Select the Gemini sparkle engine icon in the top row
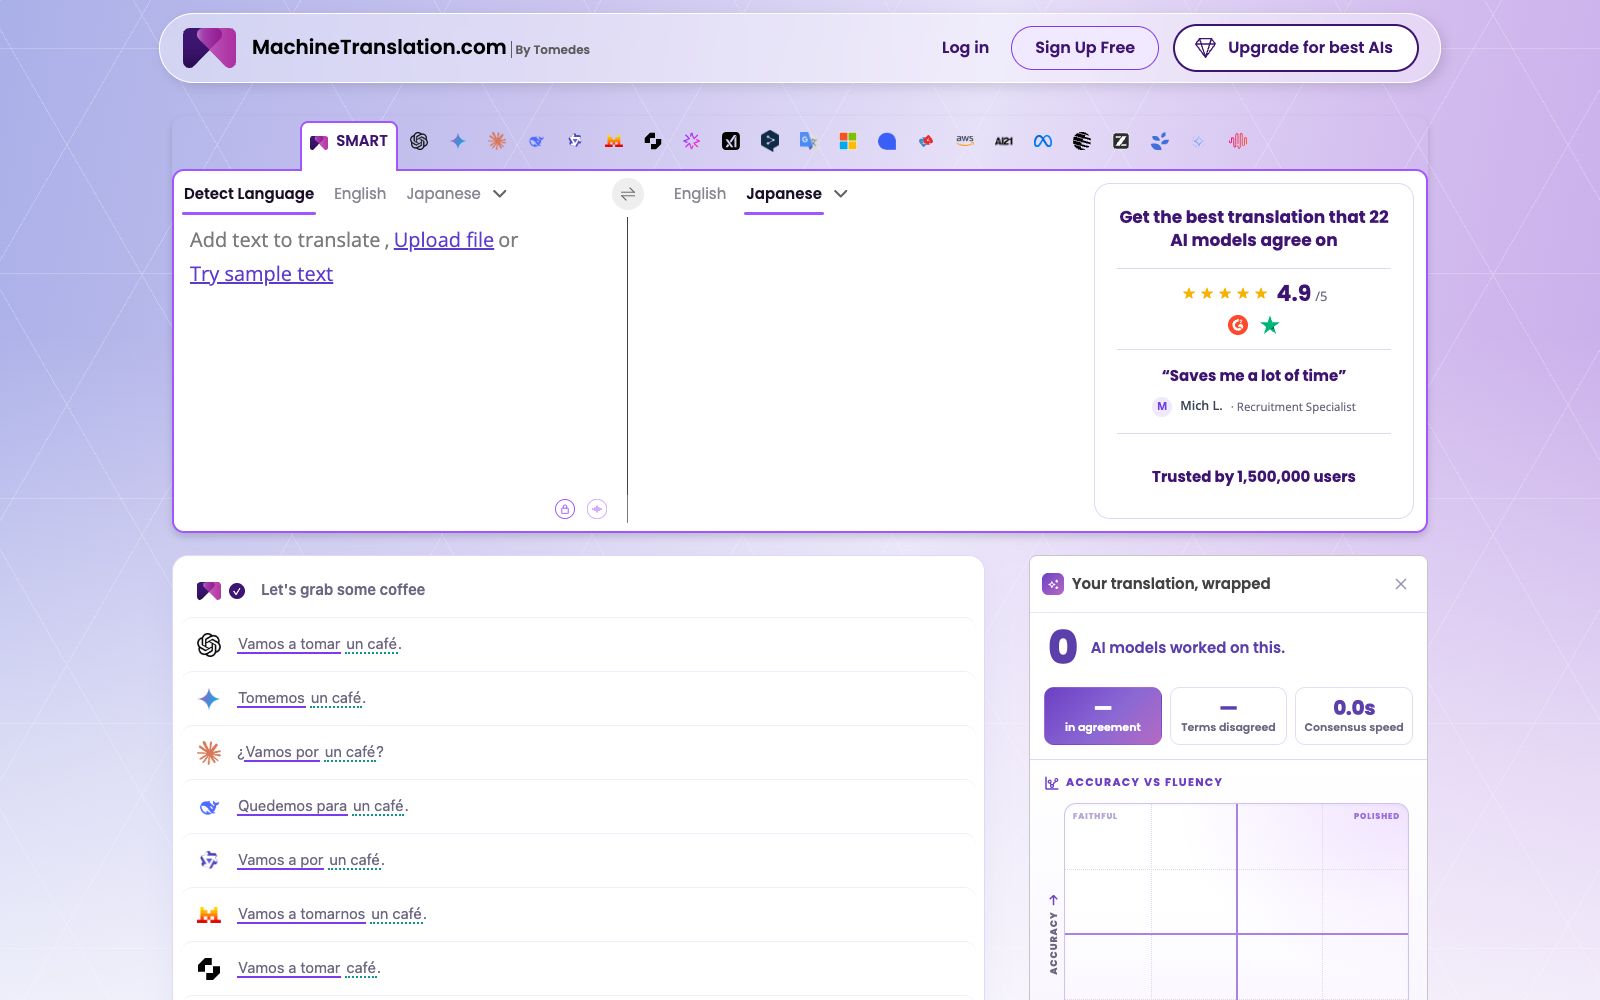The width and height of the screenshot is (1600, 1000). click(x=458, y=141)
